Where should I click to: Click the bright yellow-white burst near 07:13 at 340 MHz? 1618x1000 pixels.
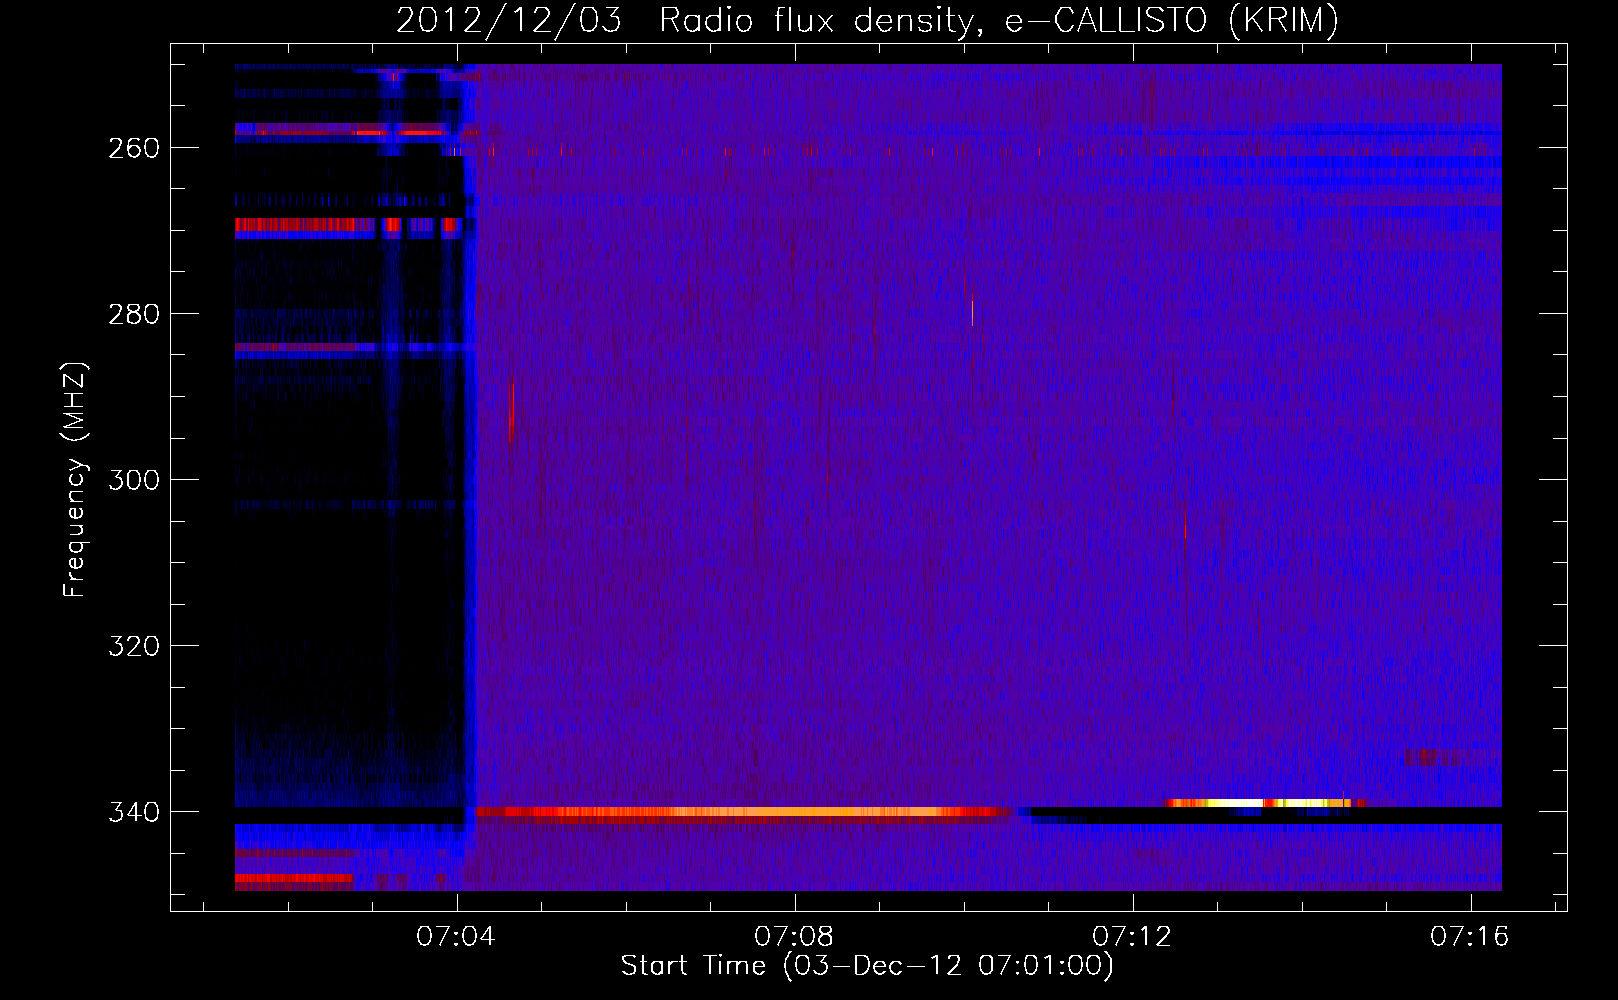[x=1266, y=802]
